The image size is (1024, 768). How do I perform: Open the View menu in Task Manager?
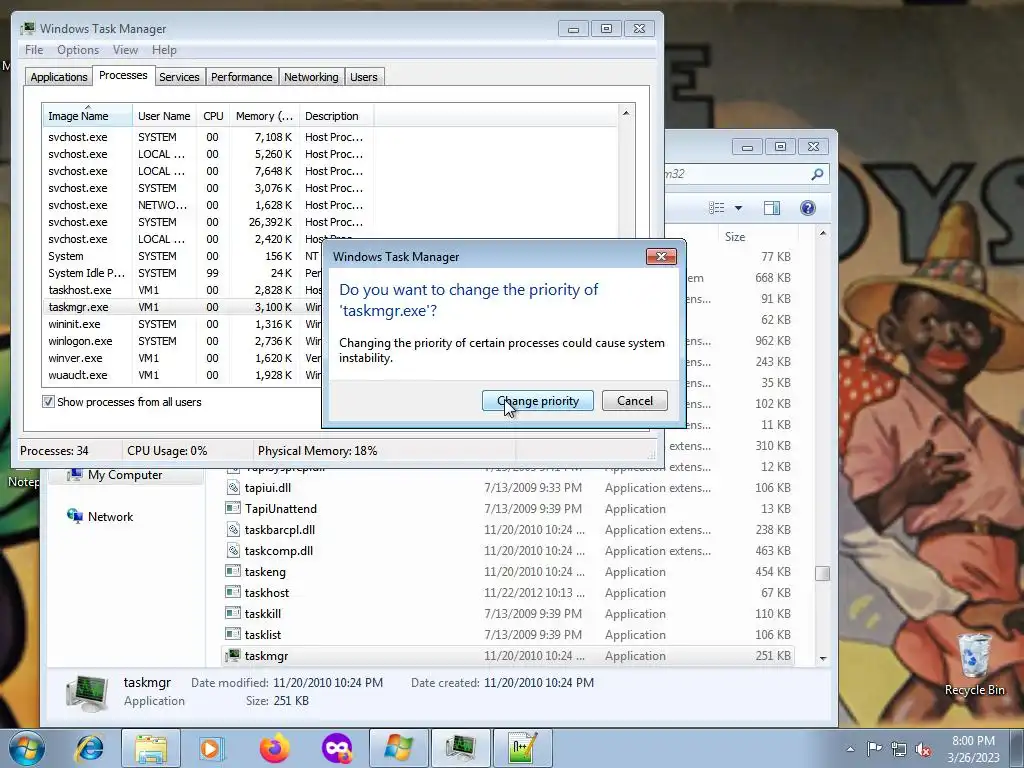pyautogui.click(x=125, y=50)
